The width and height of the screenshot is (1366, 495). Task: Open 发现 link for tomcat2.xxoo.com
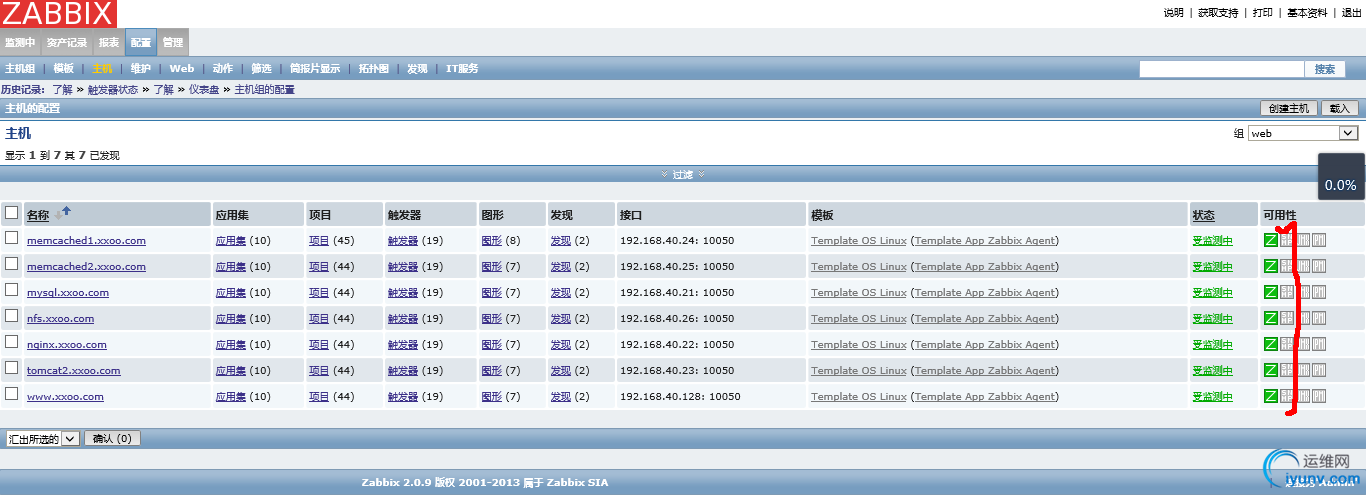[560, 371]
